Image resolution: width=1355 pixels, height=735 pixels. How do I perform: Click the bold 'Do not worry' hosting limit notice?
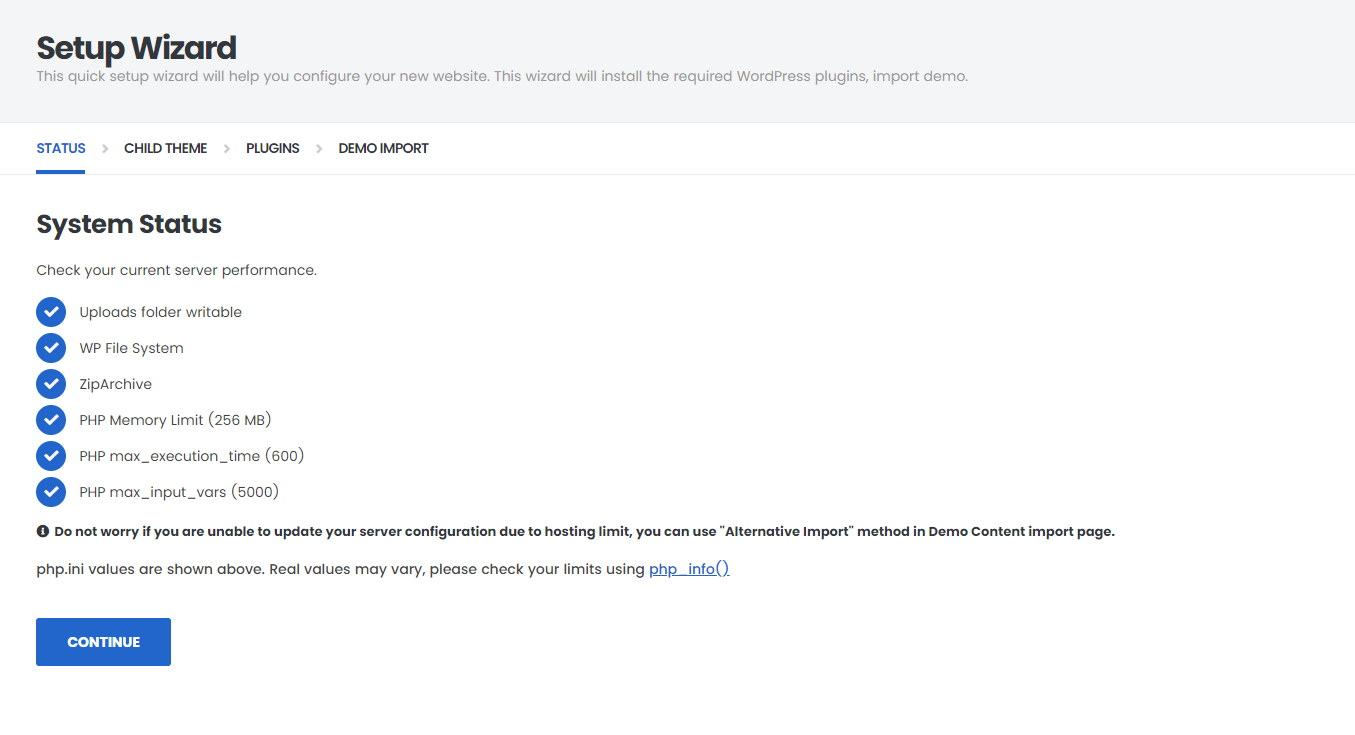click(584, 532)
